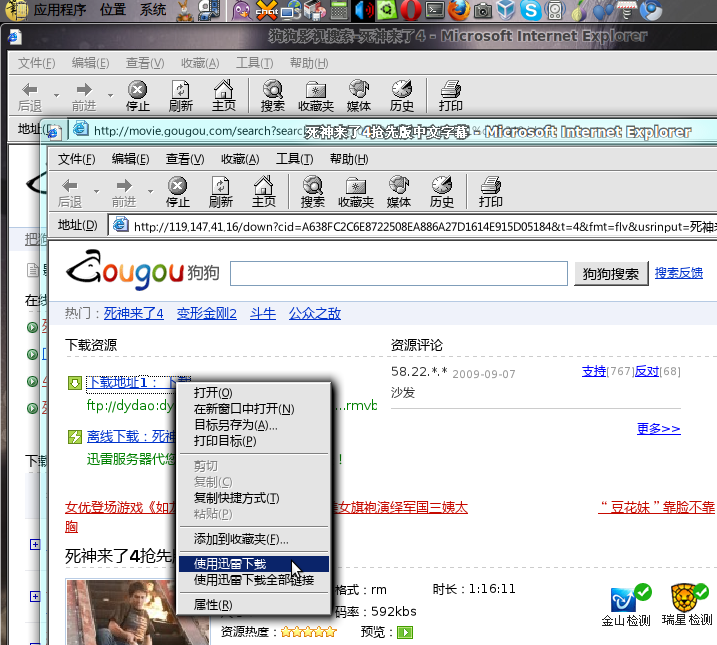Open Back history dropdown in front window
The width and height of the screenshot is (717, 645).
[x=96, y=191]
